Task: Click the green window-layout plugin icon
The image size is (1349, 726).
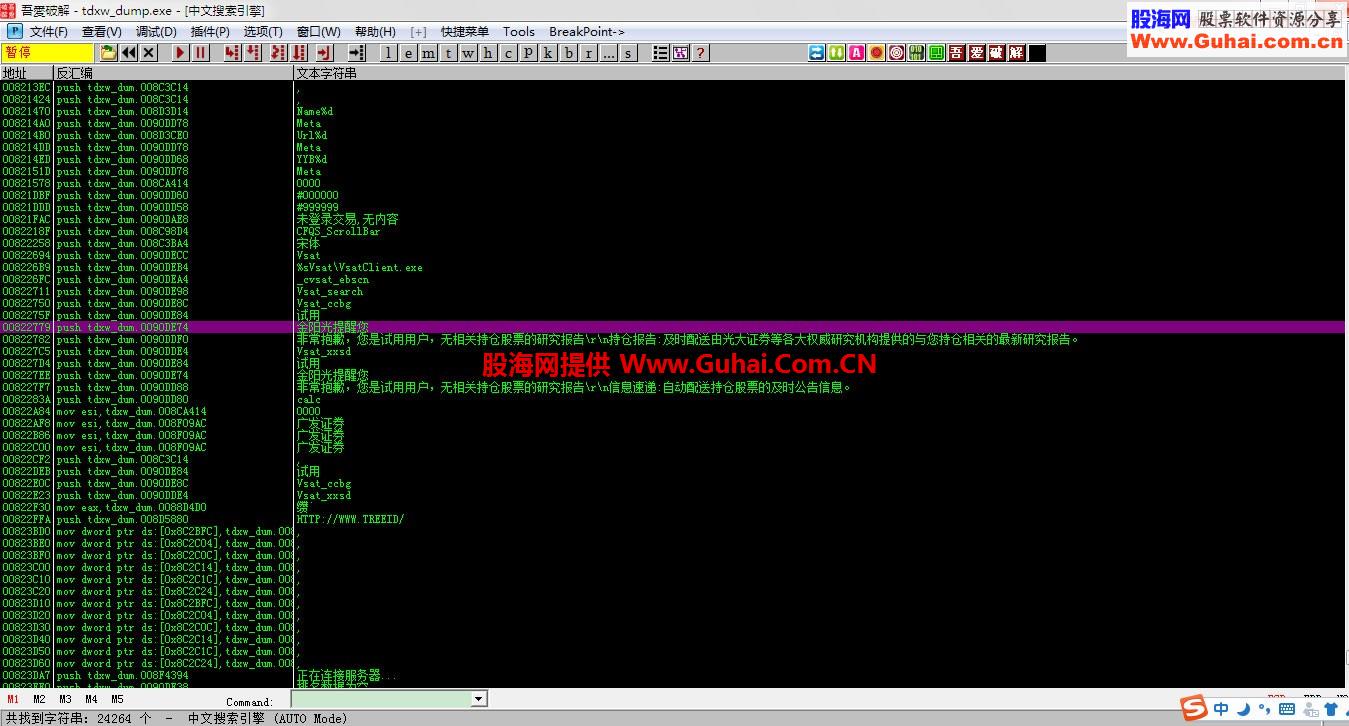Action: click(937, 53)
